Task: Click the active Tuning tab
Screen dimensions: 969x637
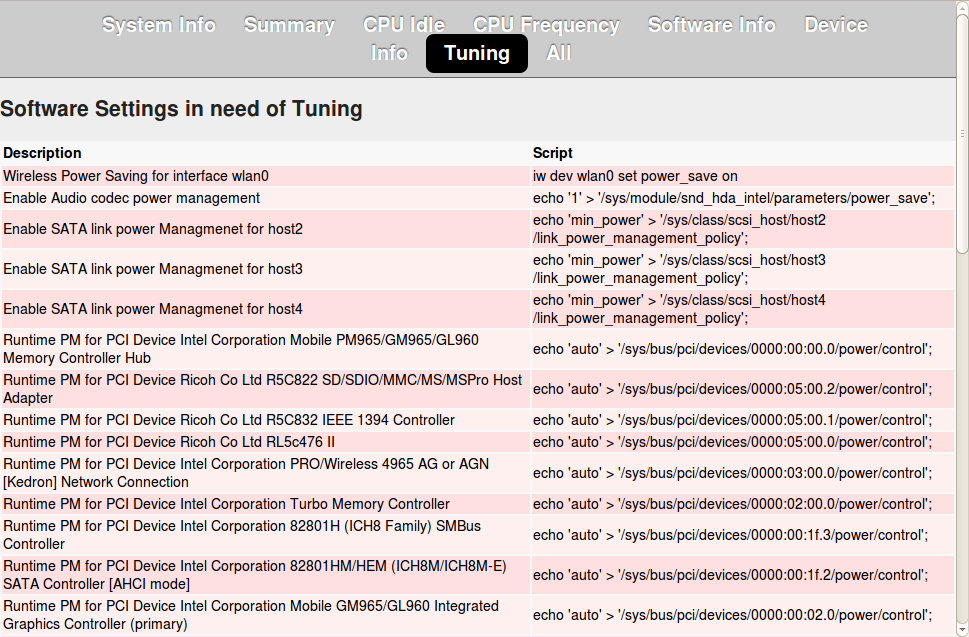Action: tap(477, 53)
